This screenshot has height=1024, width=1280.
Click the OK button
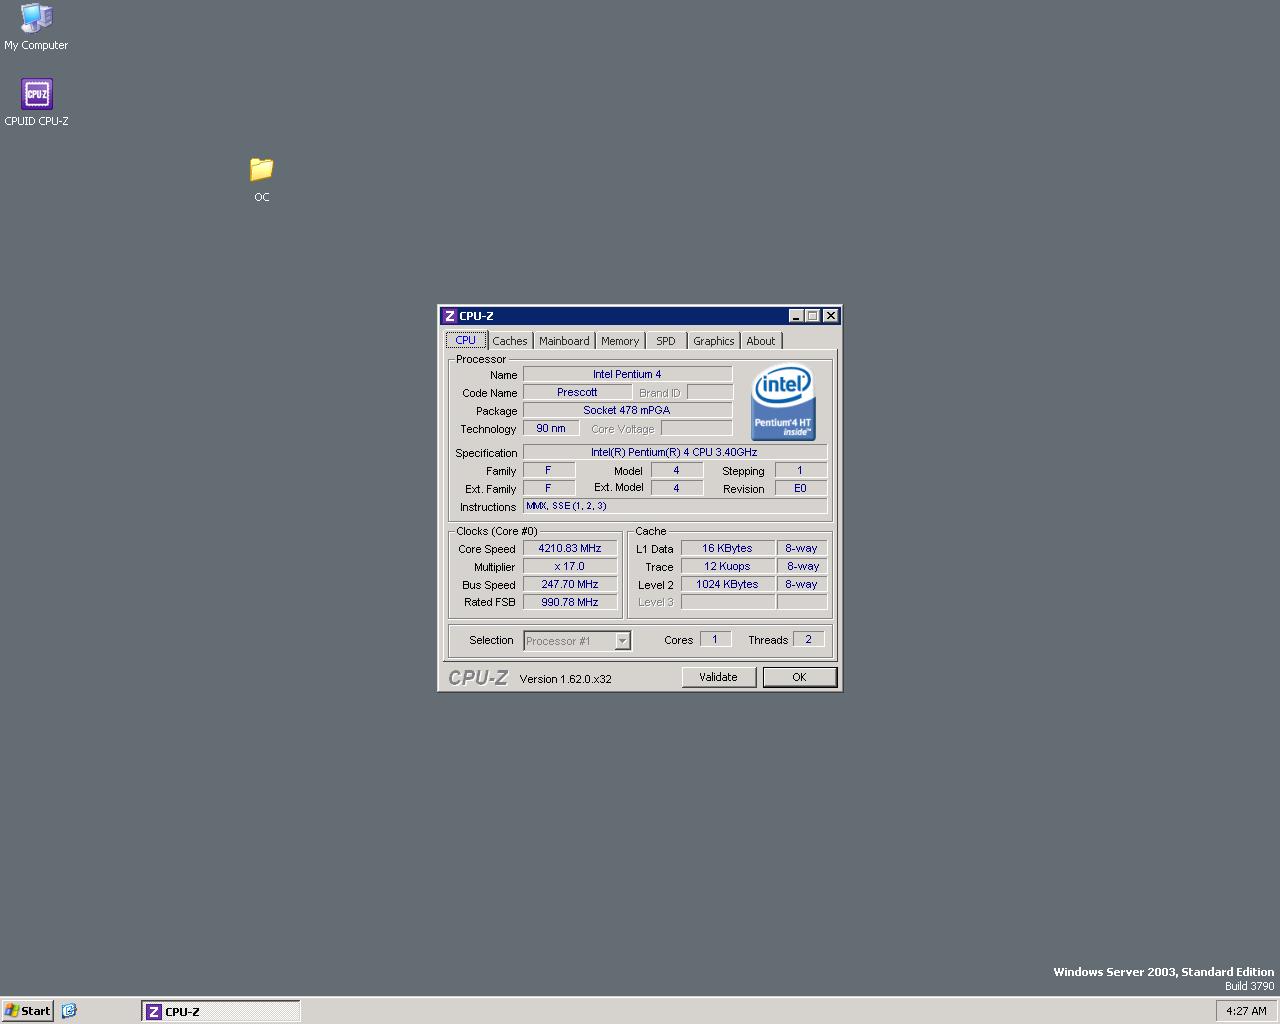click(799, 677)
